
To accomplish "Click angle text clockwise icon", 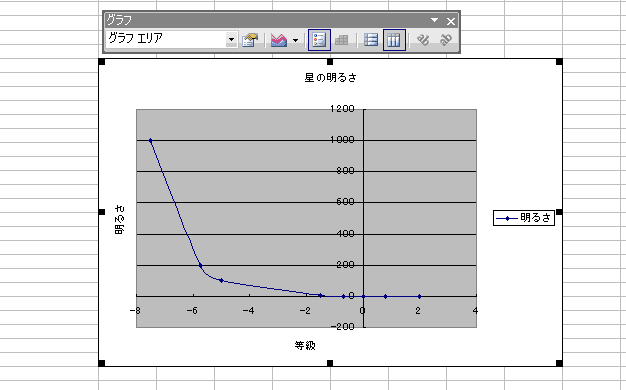I will tap(423, 40).
